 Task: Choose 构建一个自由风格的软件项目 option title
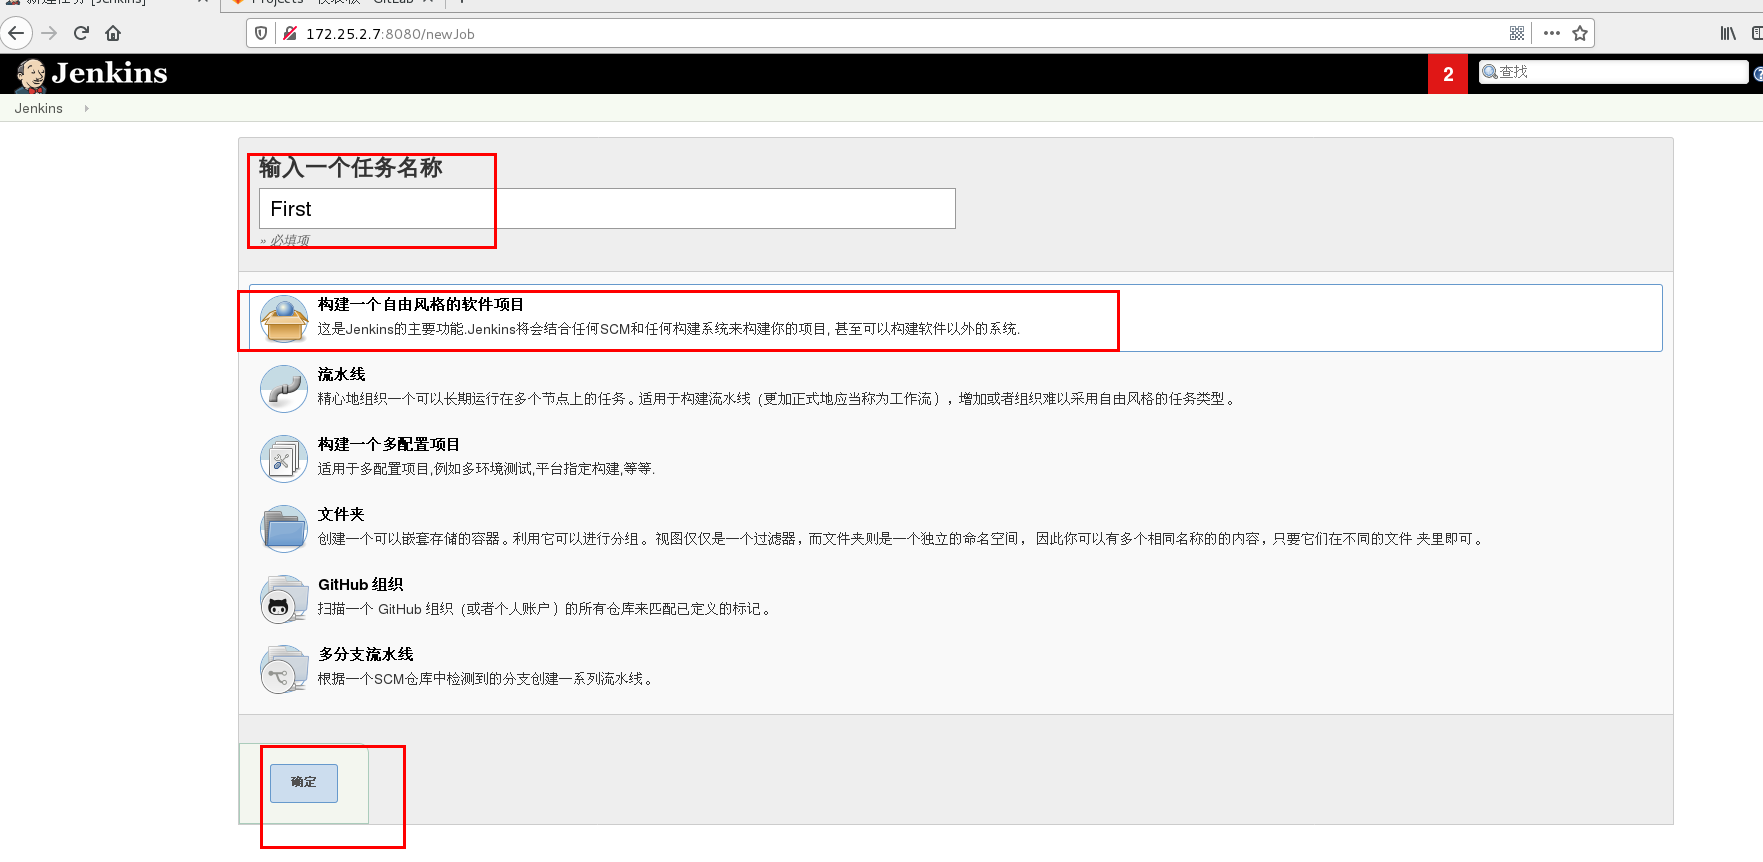(x=421, y=304)
